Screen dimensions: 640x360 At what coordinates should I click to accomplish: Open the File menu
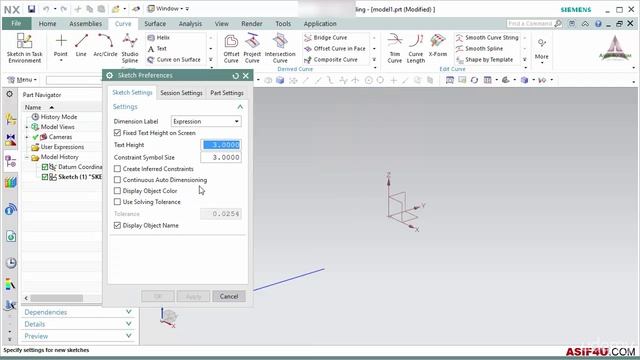[x=16, y=24]
